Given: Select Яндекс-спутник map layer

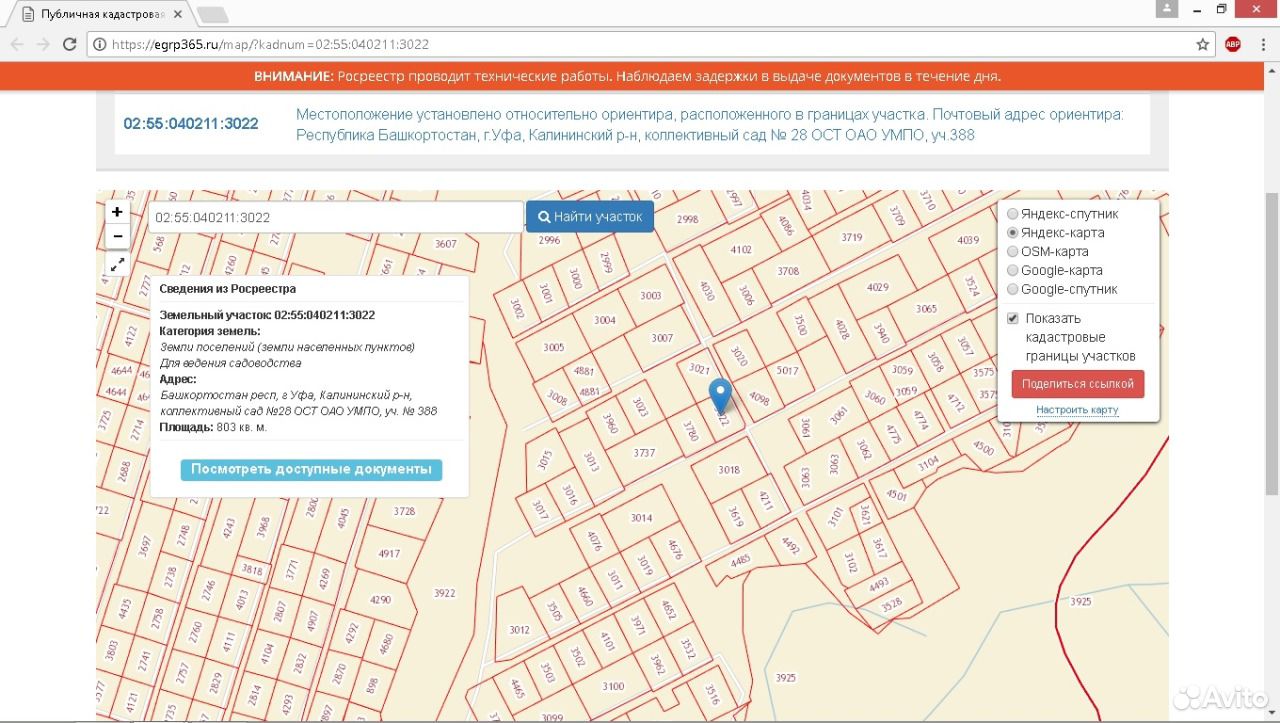Looking at the screenshot, I should [1013, 214].
